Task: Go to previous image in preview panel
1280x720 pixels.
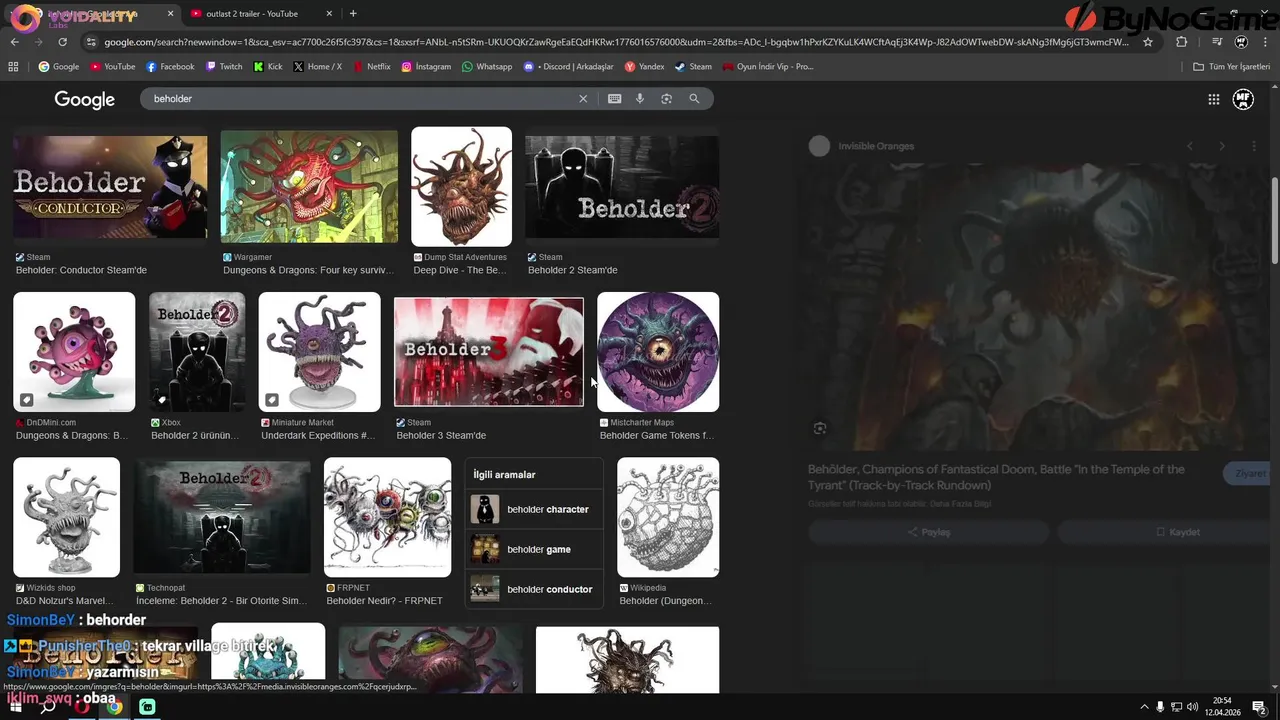Action: pyautogui.click(x=1189, y=146)
